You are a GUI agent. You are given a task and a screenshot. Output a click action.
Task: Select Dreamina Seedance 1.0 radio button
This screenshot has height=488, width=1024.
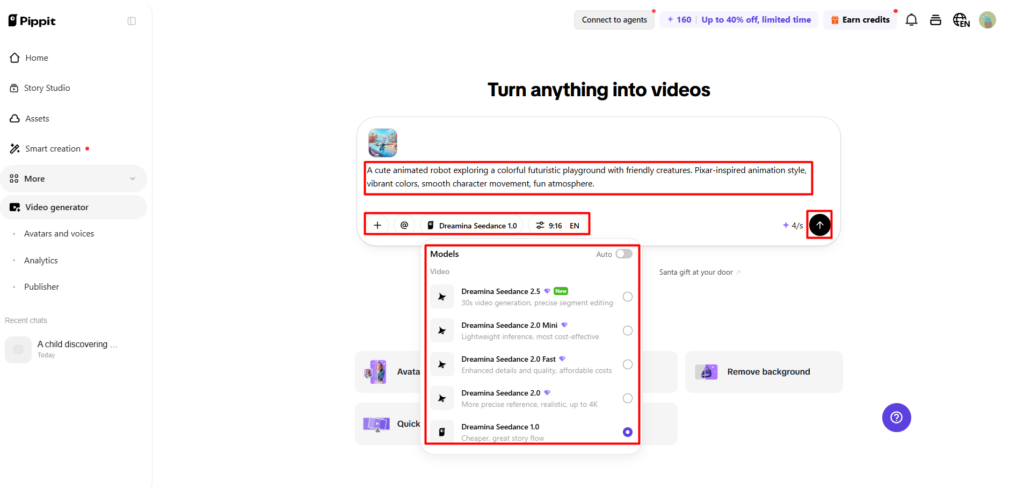click(627, 432)
